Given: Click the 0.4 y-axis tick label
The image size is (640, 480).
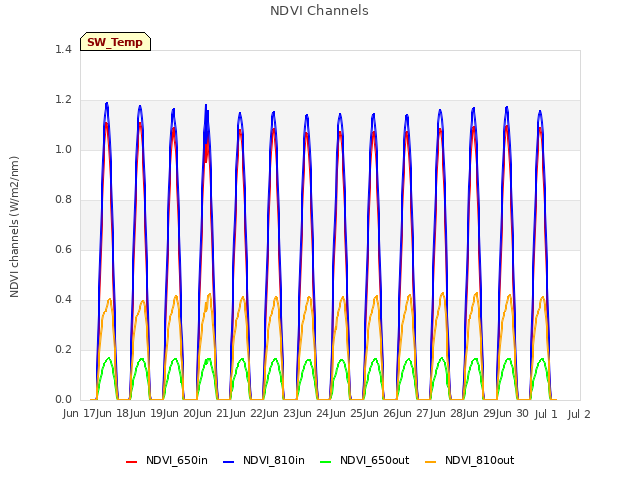Looking at the screenshot, I should (x=63, y=300).
